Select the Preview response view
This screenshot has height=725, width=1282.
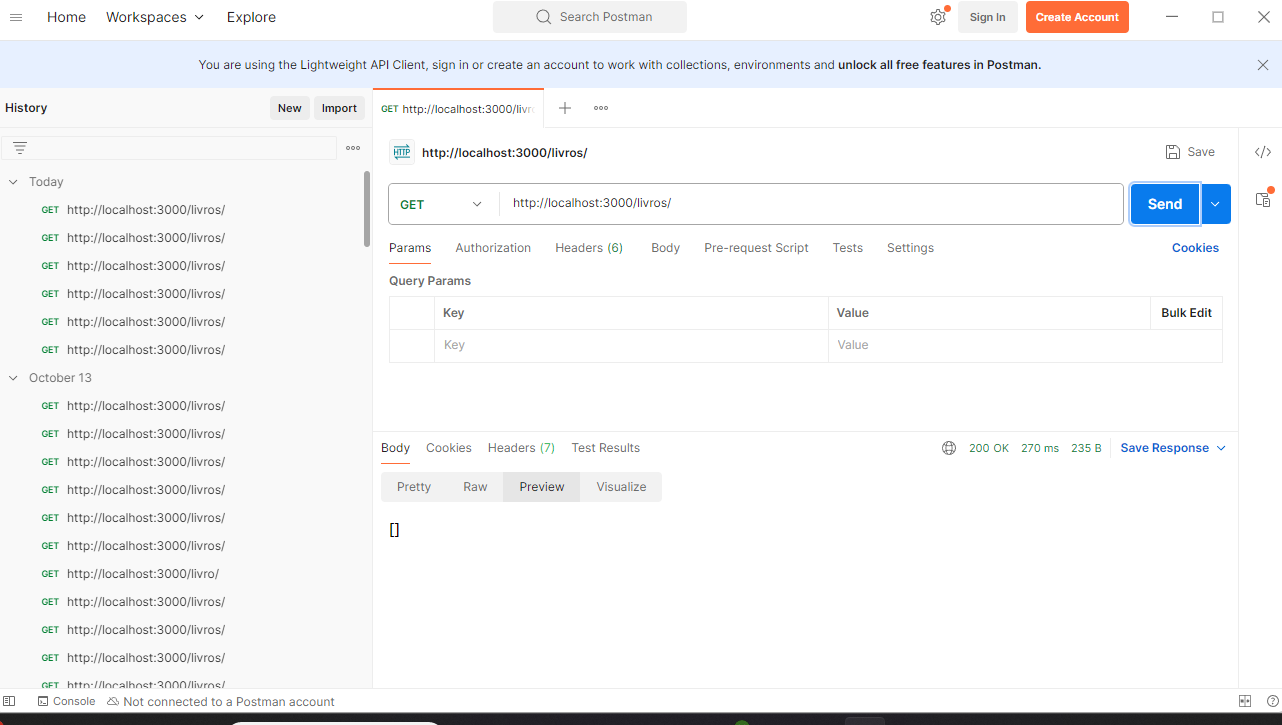tap(542, 487)
